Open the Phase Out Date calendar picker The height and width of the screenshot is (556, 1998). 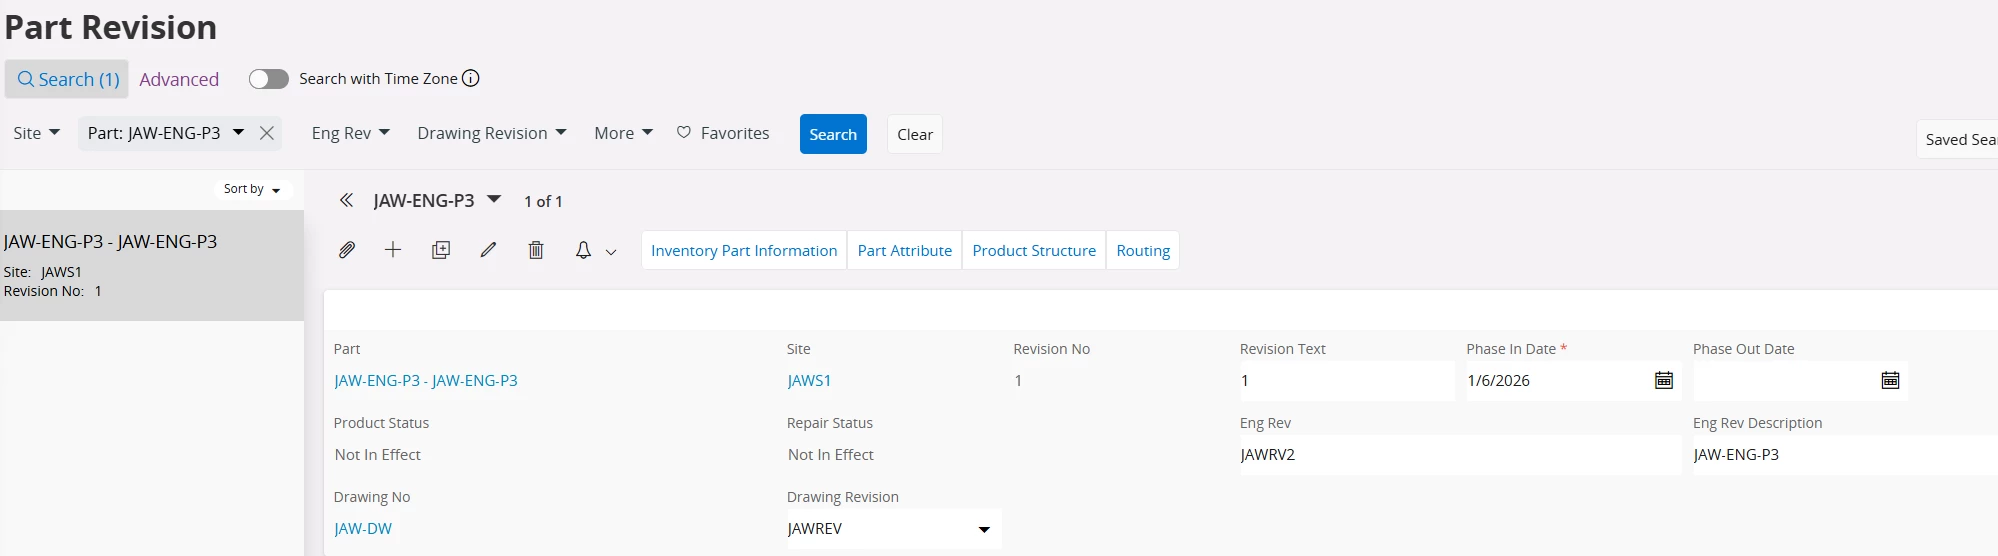point(1890,381)
